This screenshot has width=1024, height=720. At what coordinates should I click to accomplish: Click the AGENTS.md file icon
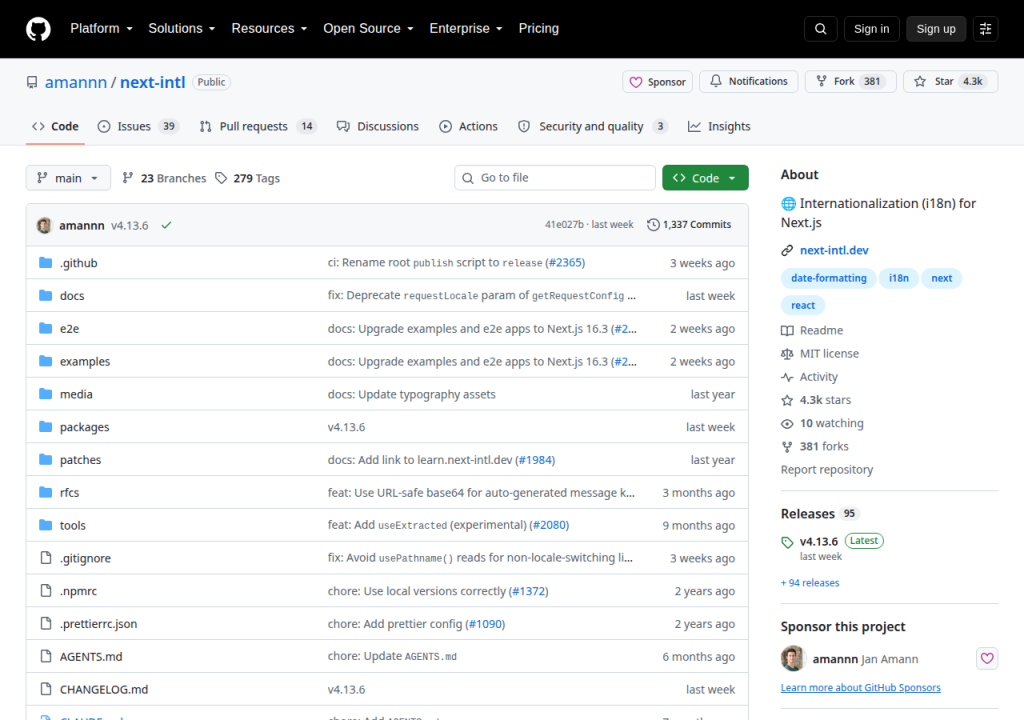click(45, 656)
